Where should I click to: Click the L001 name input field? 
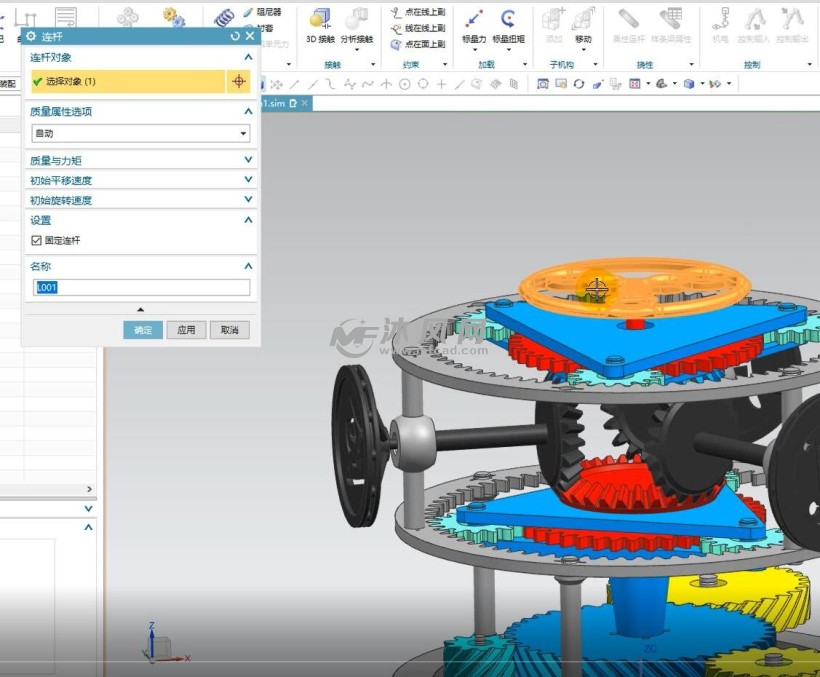coord(141,288)
